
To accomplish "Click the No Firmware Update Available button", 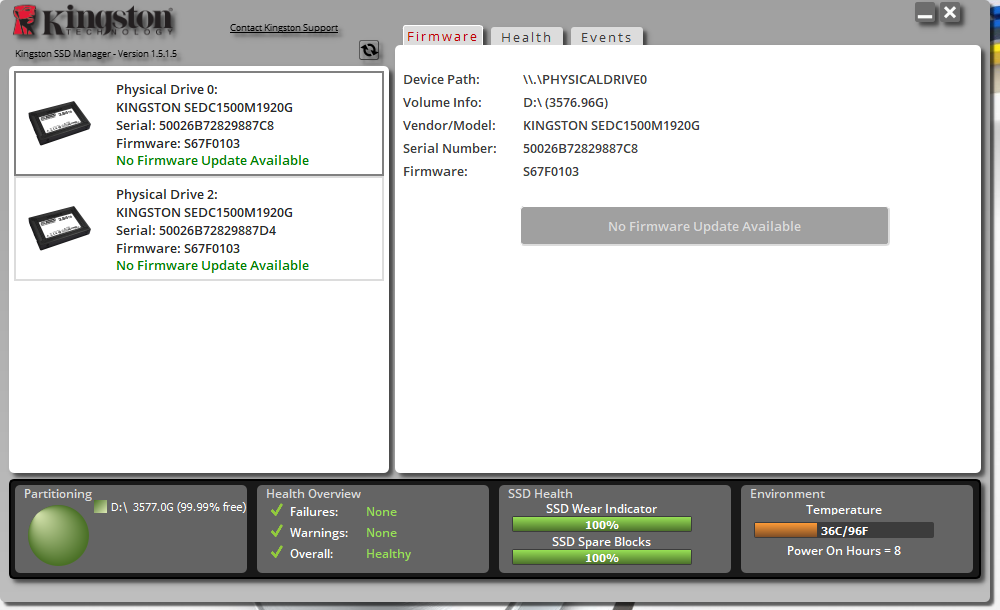I will point(705,226).
